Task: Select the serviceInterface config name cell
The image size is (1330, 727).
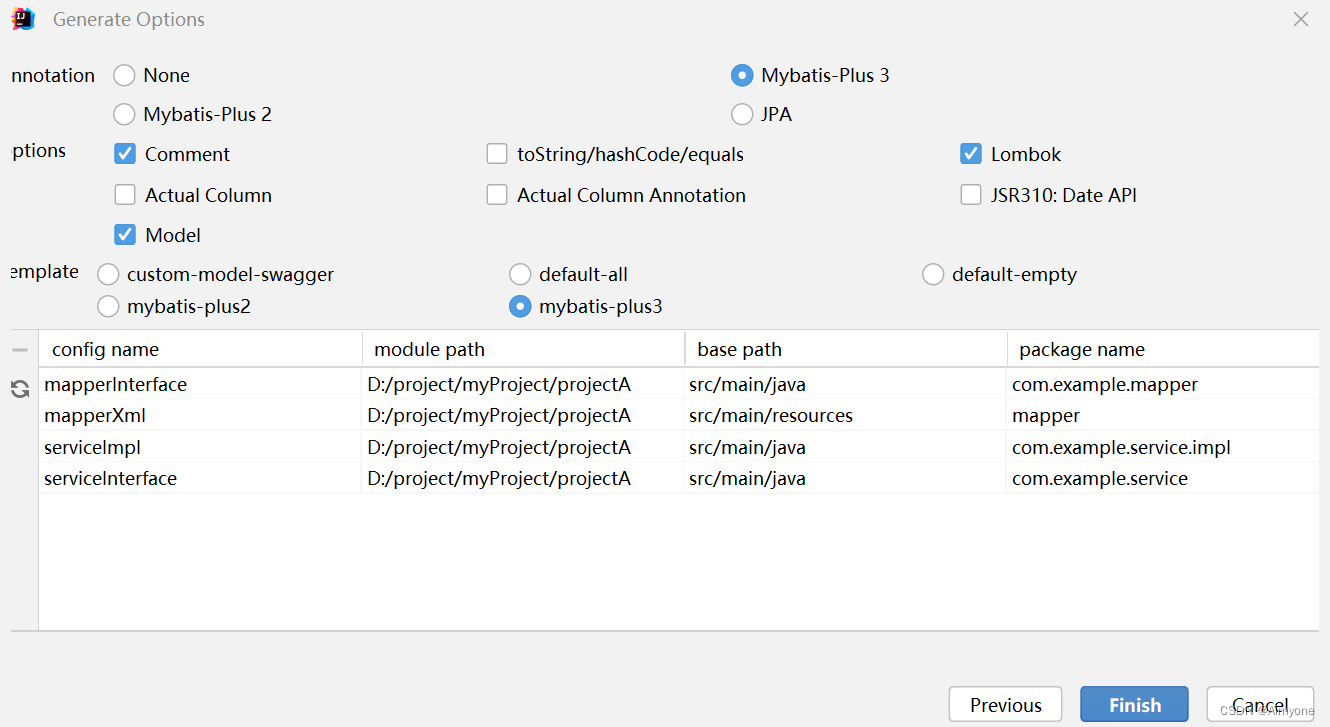Action: click(200, 478)
